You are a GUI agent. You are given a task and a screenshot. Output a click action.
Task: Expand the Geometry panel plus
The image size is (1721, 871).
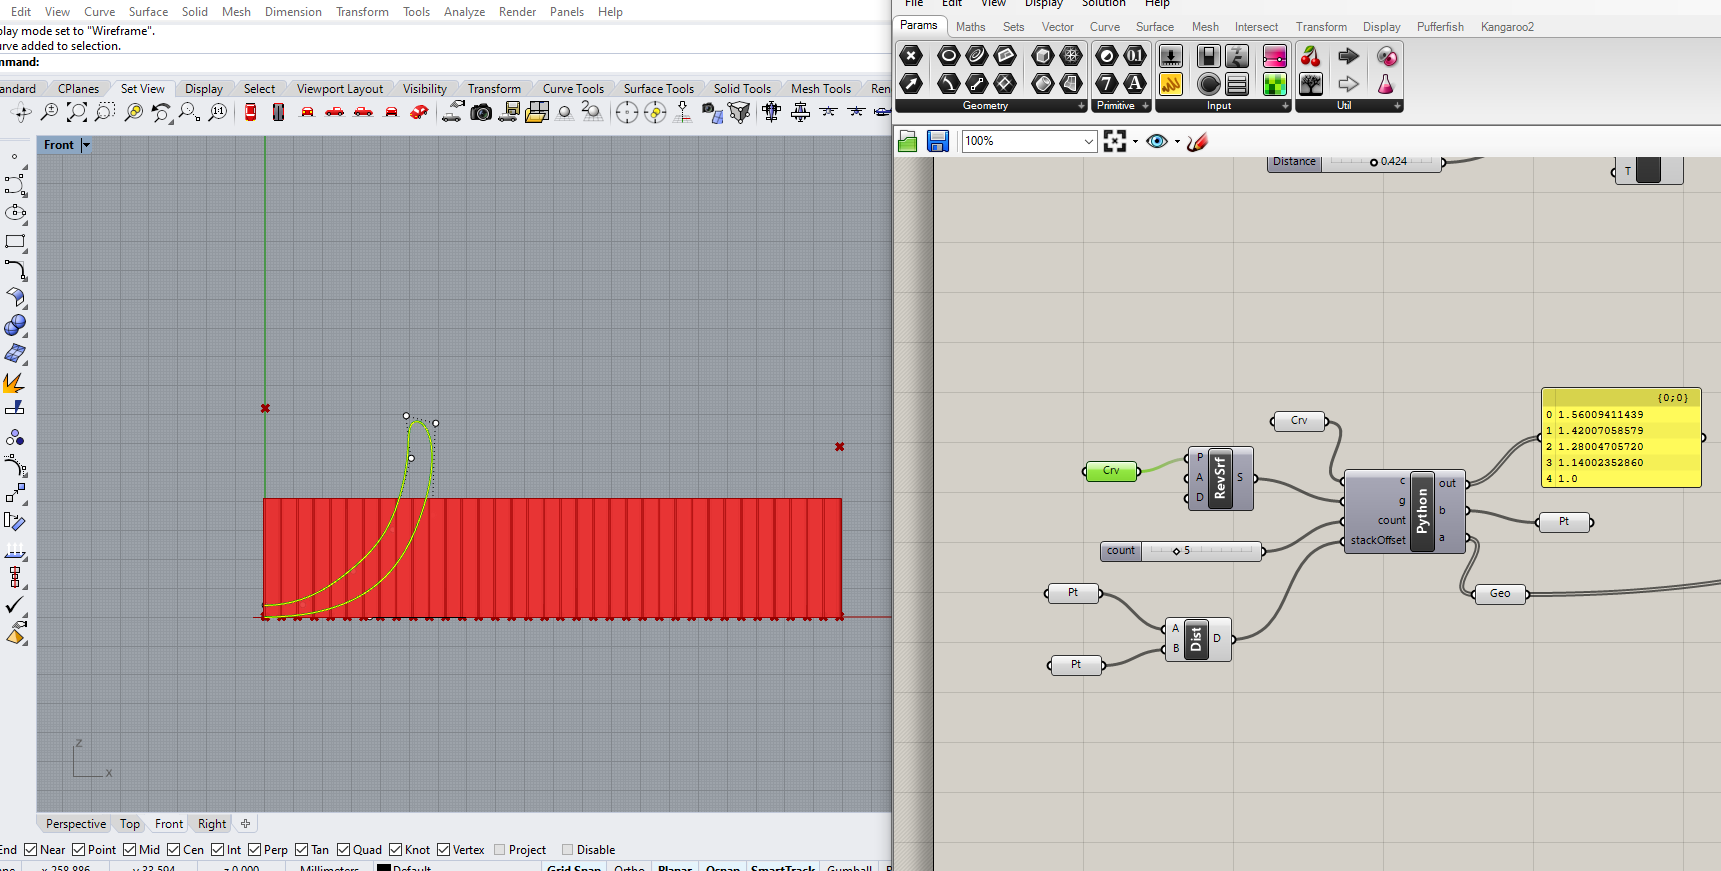click(1081, 106)
